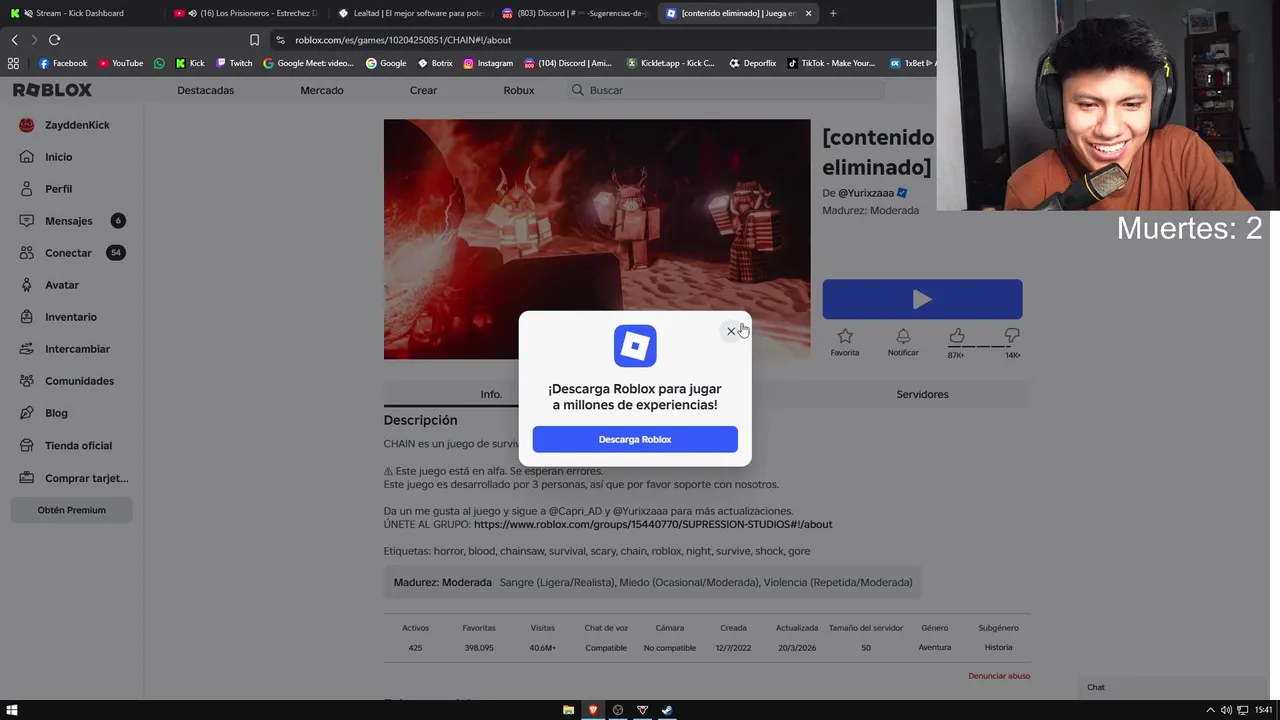
Task: Open the Kick bookmark
Action: [x=190, y=63]
